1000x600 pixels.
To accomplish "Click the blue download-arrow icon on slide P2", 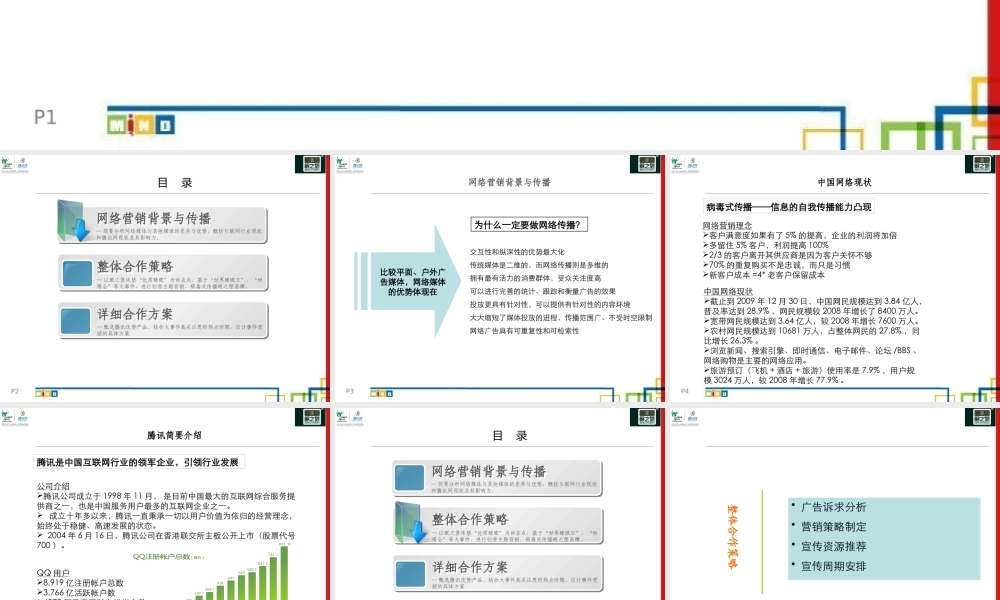I will coord(75,221).
